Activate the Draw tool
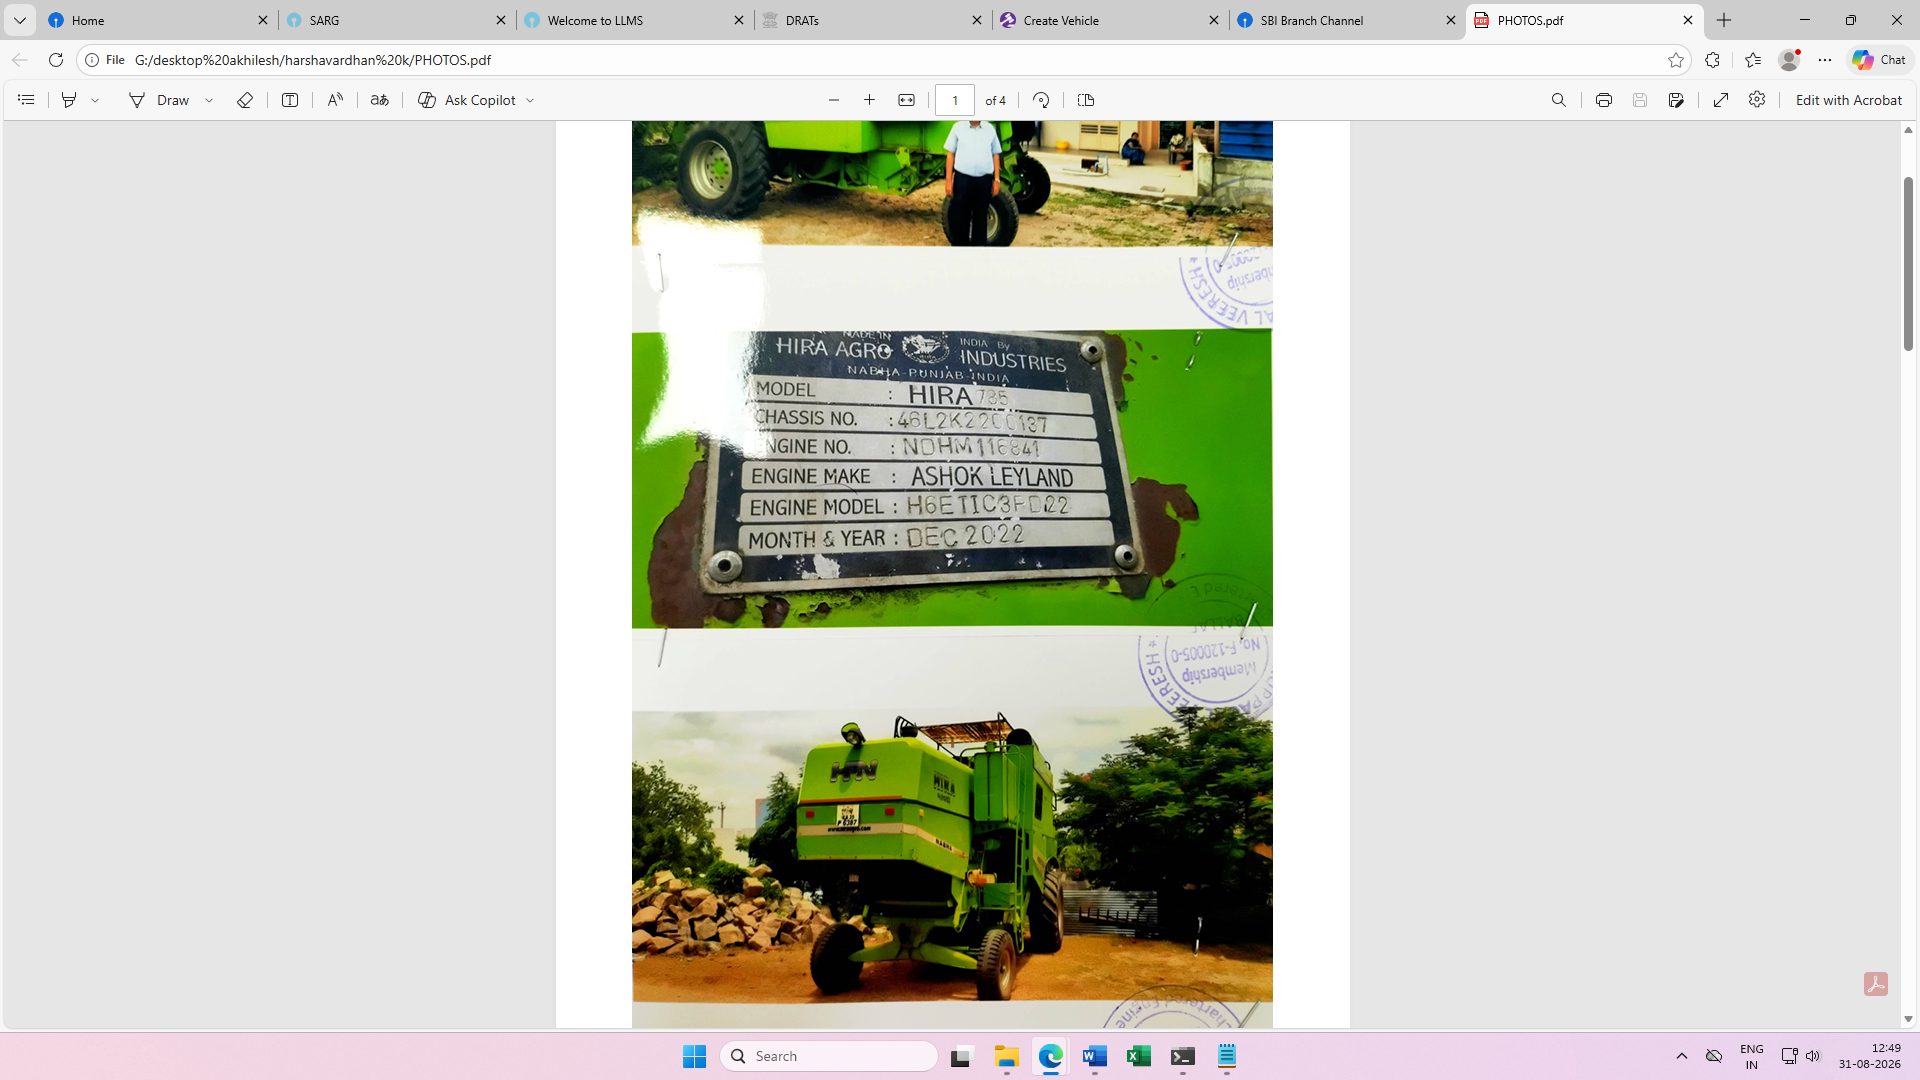 [159, 100]
